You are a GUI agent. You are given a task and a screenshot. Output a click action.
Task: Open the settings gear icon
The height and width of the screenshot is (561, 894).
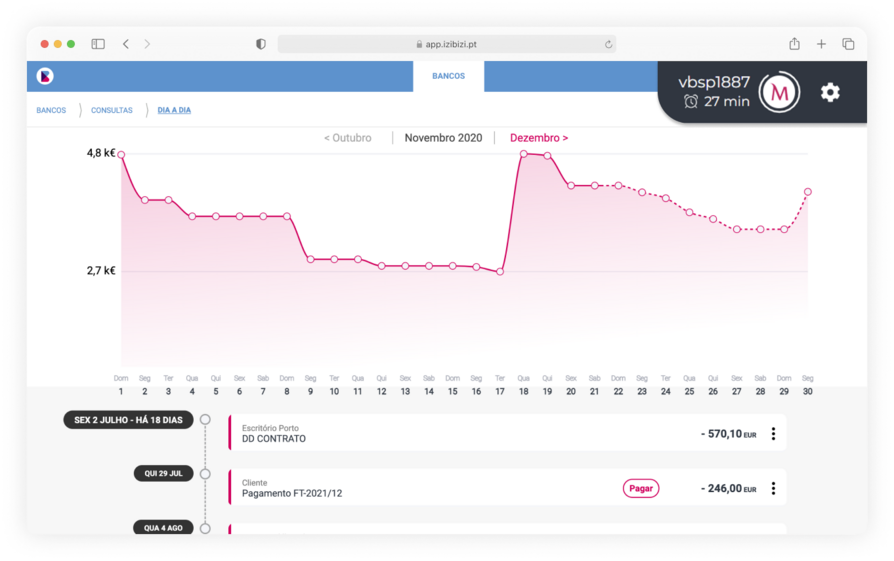[x=830, y=92]
